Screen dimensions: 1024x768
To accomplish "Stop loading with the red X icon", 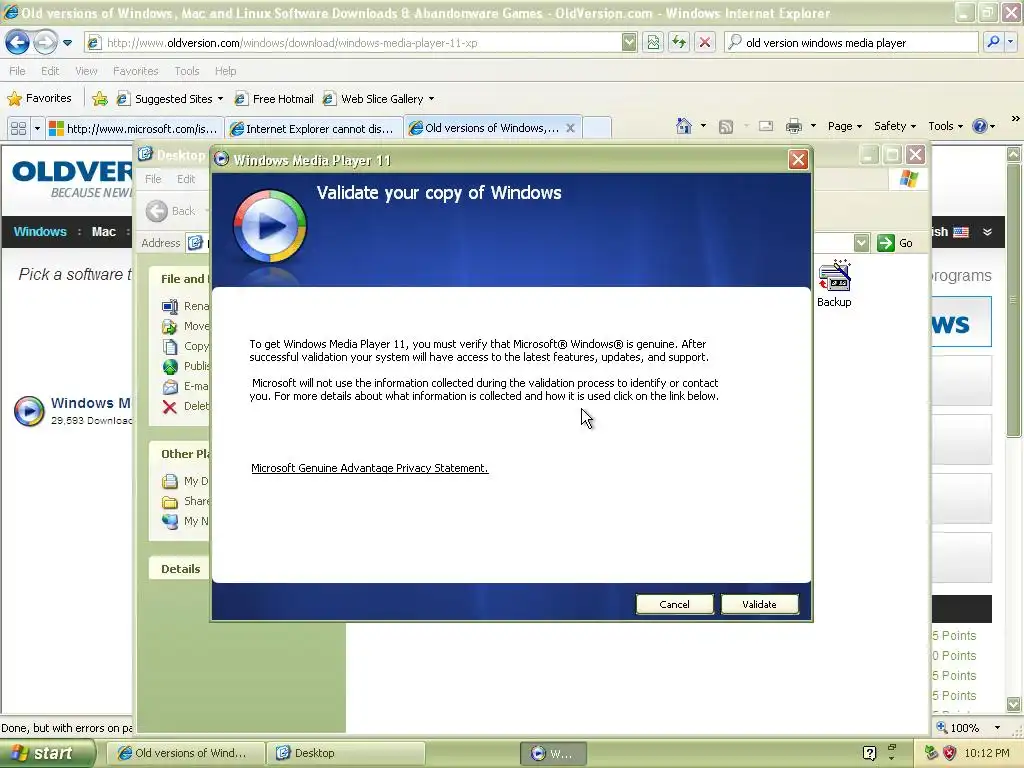I will pyautogui.click(x=705, y=43).
